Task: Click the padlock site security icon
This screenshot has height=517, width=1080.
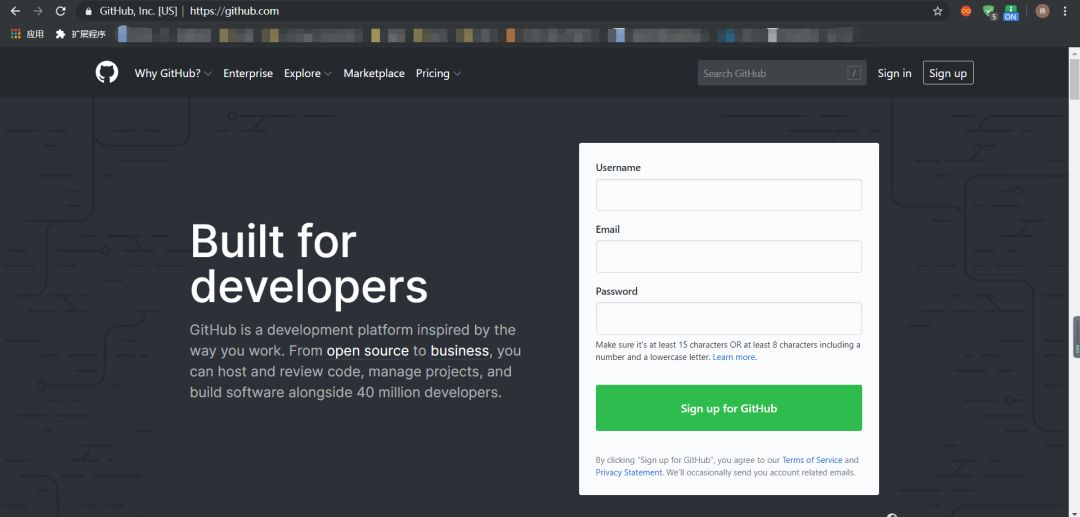Action: 88,11
